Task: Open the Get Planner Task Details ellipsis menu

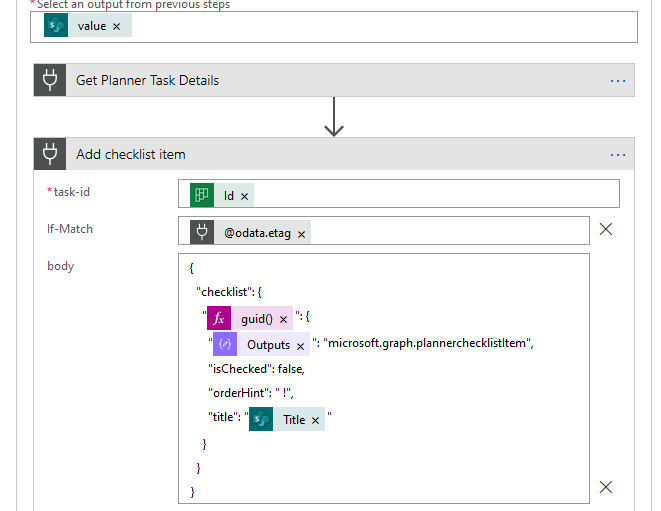Action: pyautogui.click(x=617, y=81)
